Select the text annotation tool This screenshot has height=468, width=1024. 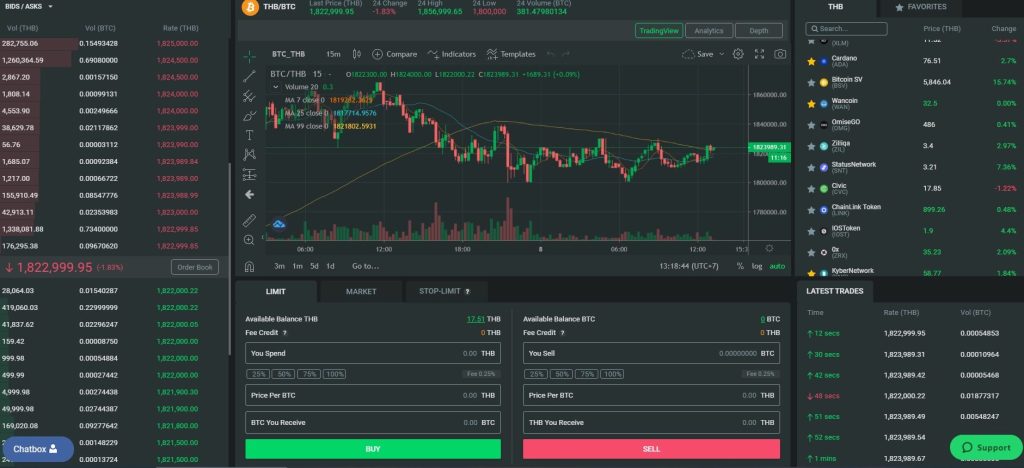pyautogui.click(x=249, y=135)
